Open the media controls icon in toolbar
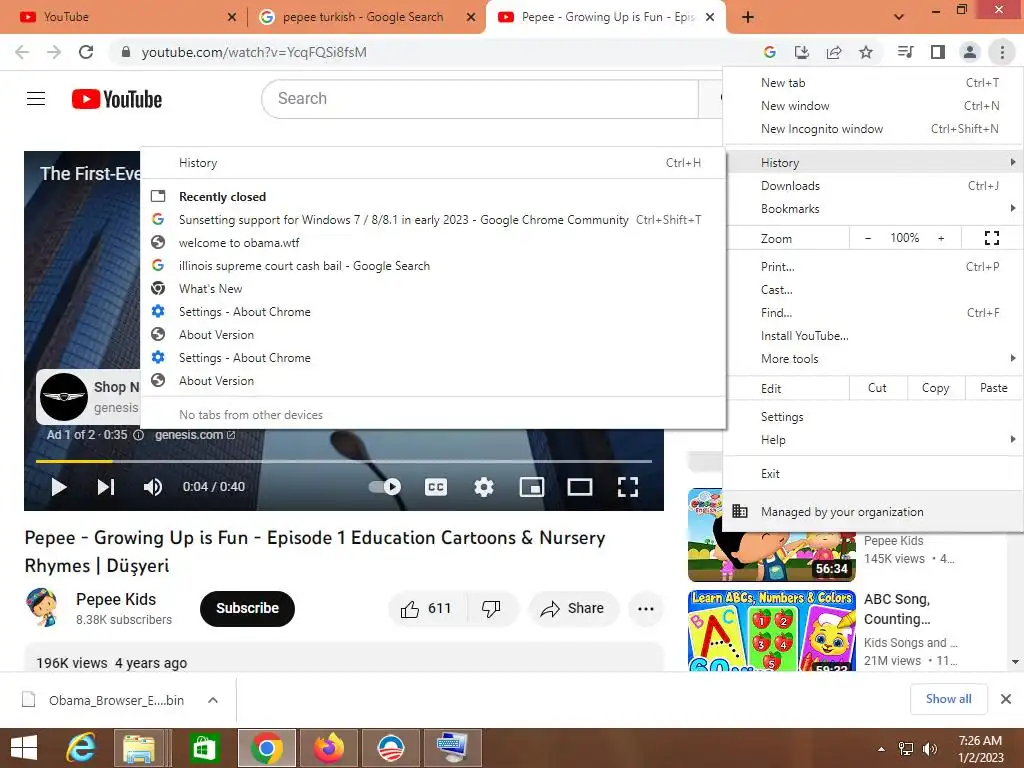This screenshot has height=768, width=1024. (906, 52)
